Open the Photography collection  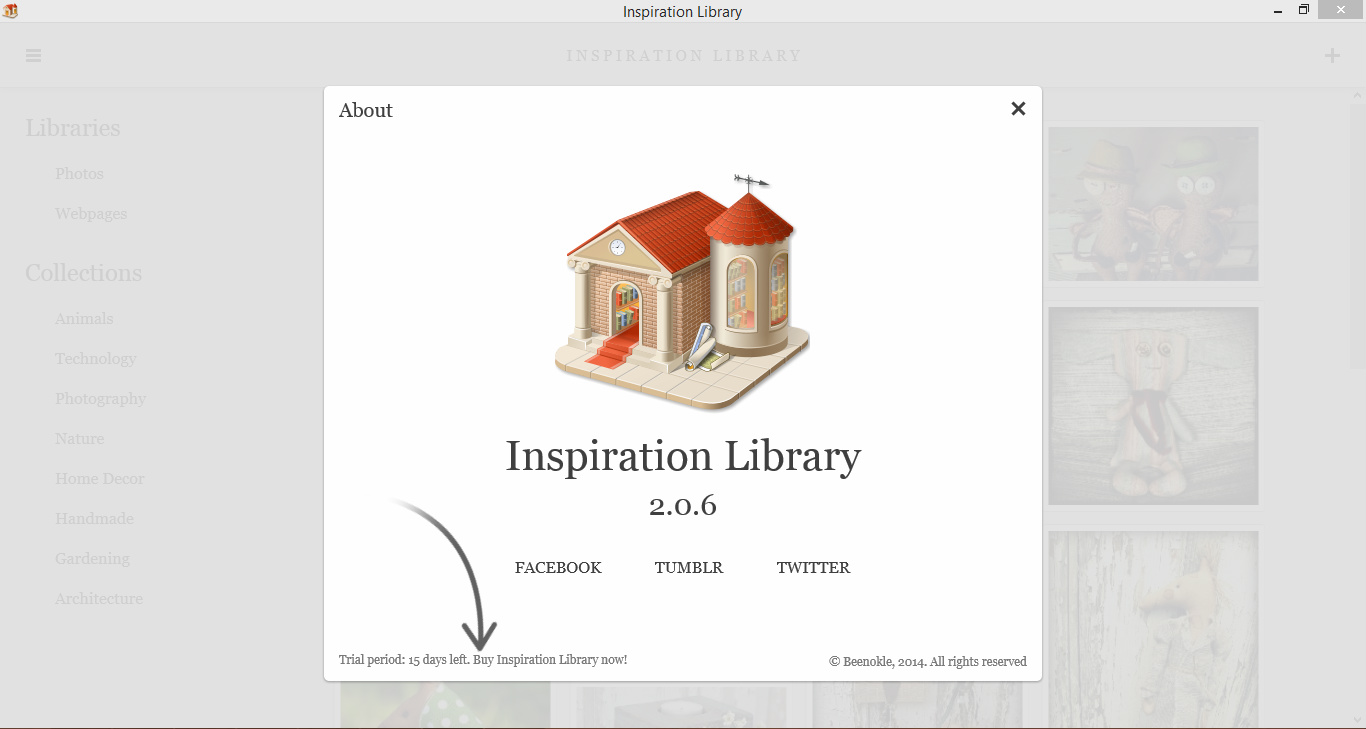[x=100, y=399]
